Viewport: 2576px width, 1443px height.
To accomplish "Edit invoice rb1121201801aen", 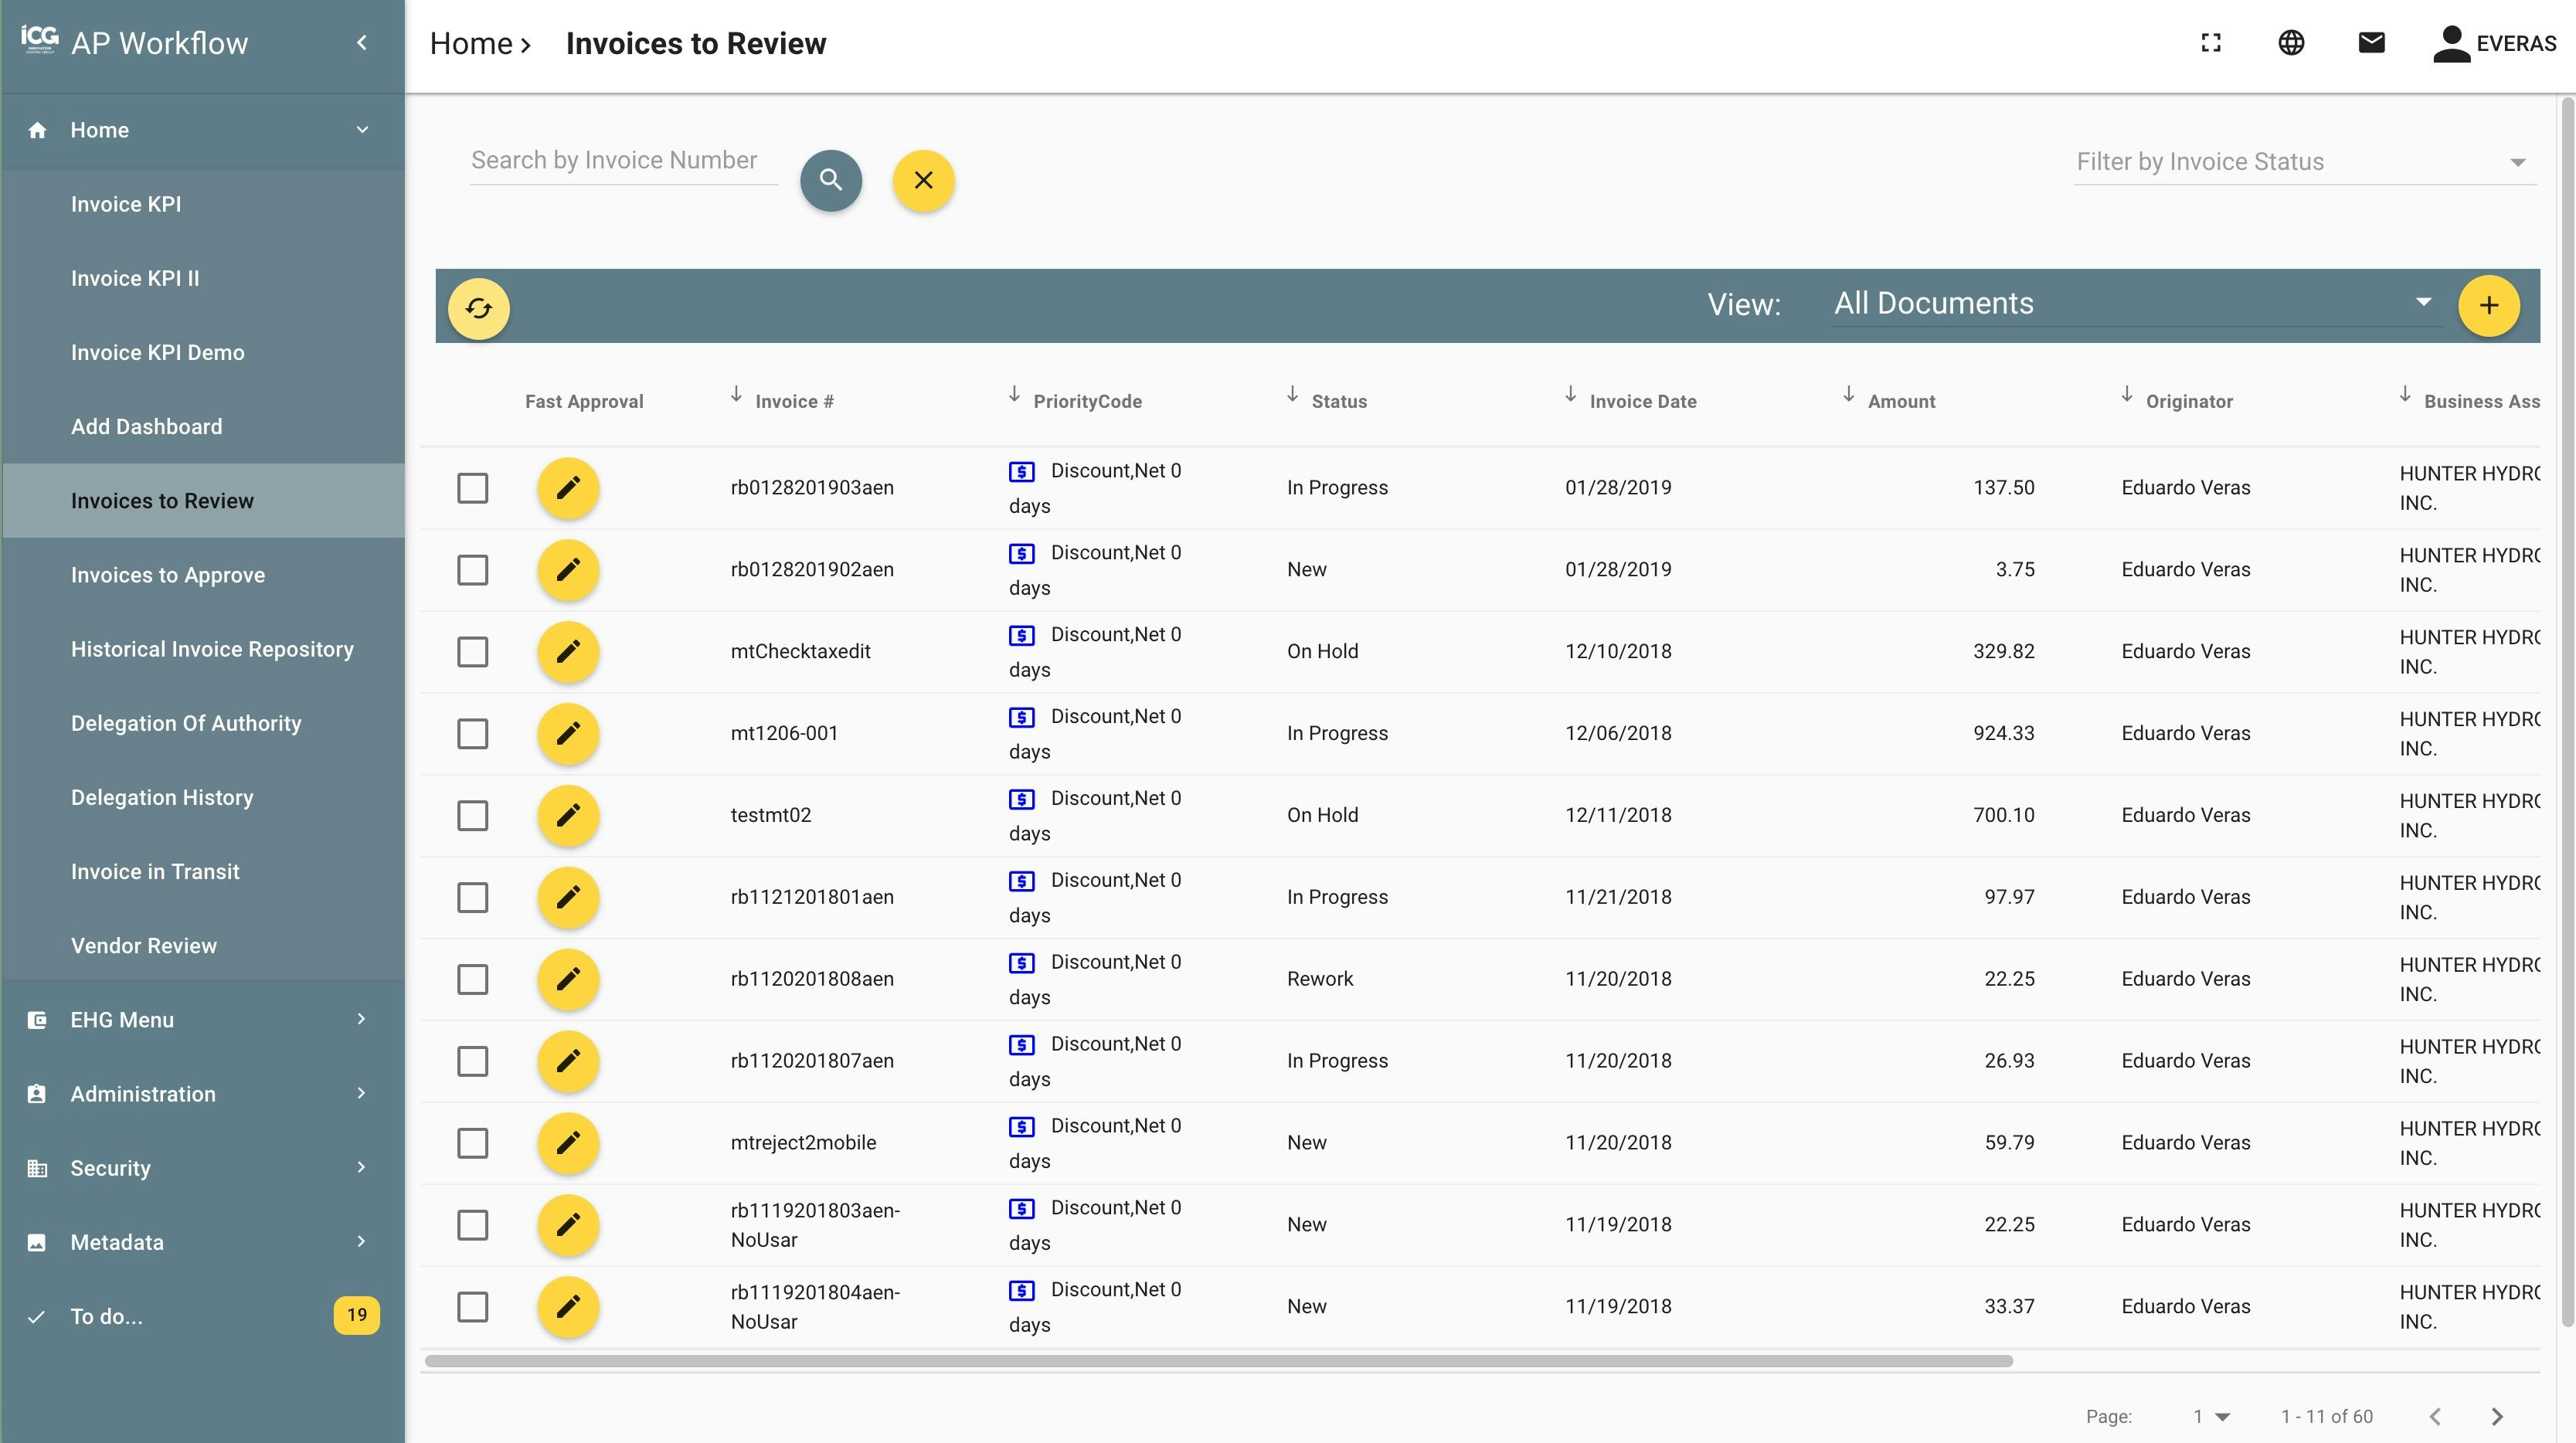I will coord(568,897).
